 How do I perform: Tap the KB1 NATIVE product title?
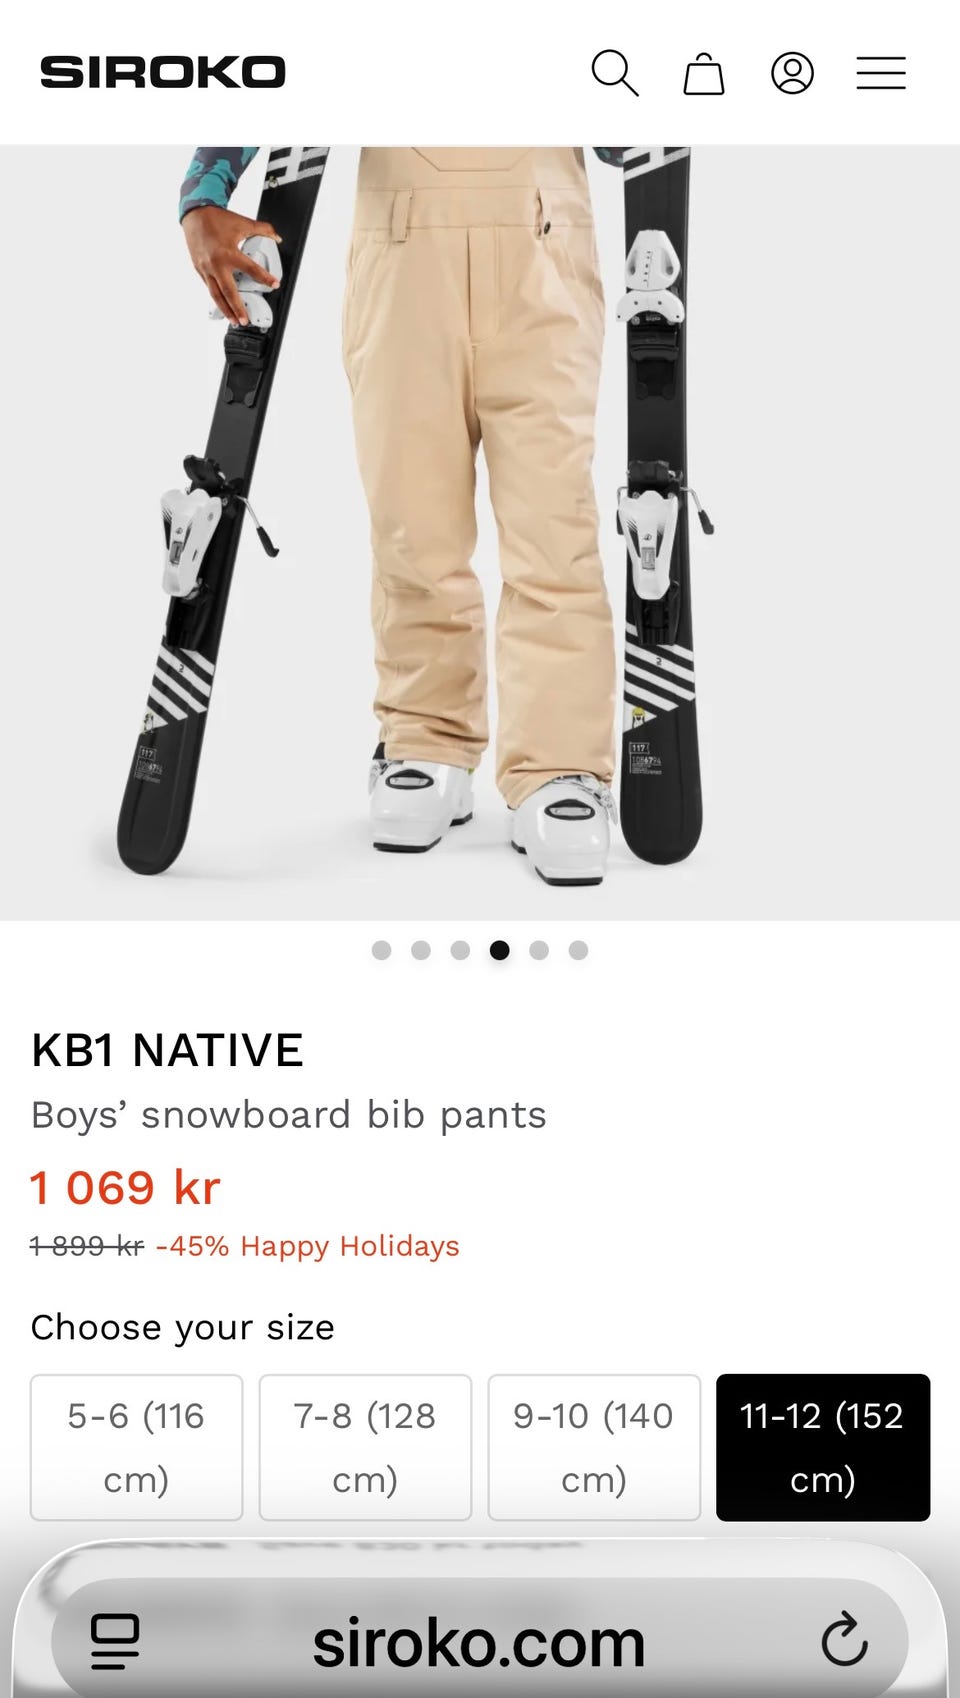167,1050
